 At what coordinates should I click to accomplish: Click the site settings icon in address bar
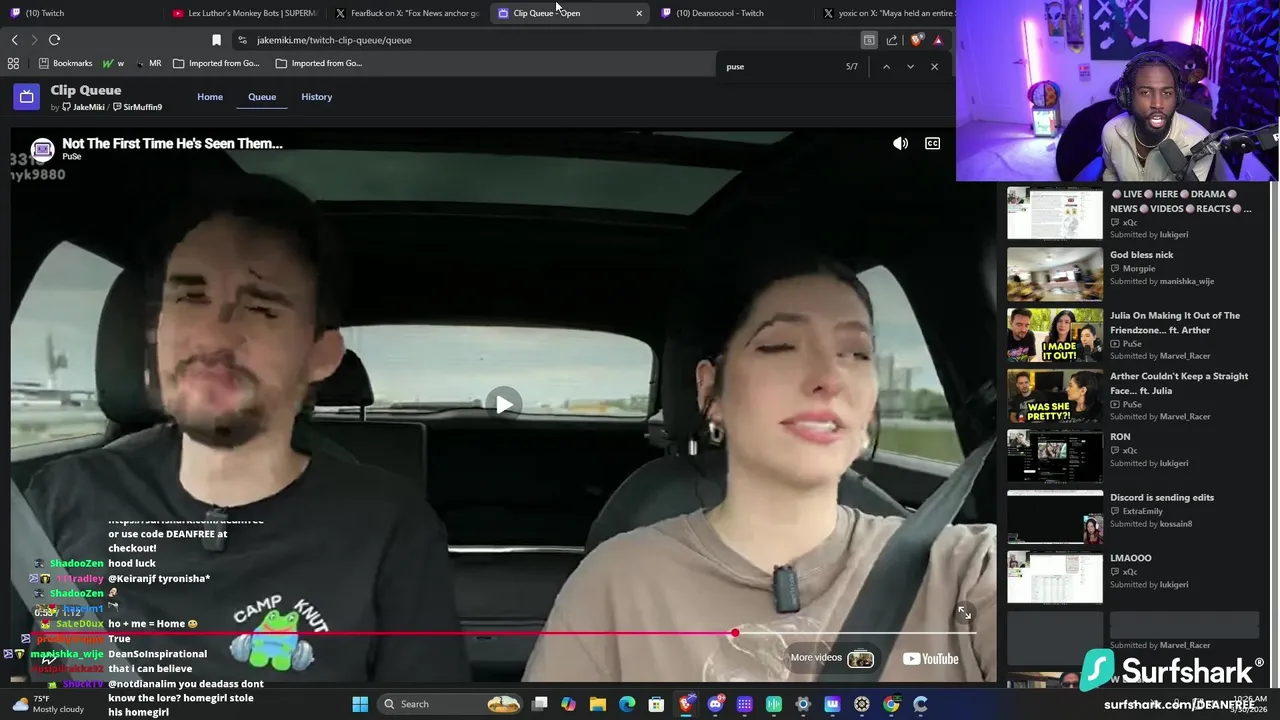[x=242, y=40]
